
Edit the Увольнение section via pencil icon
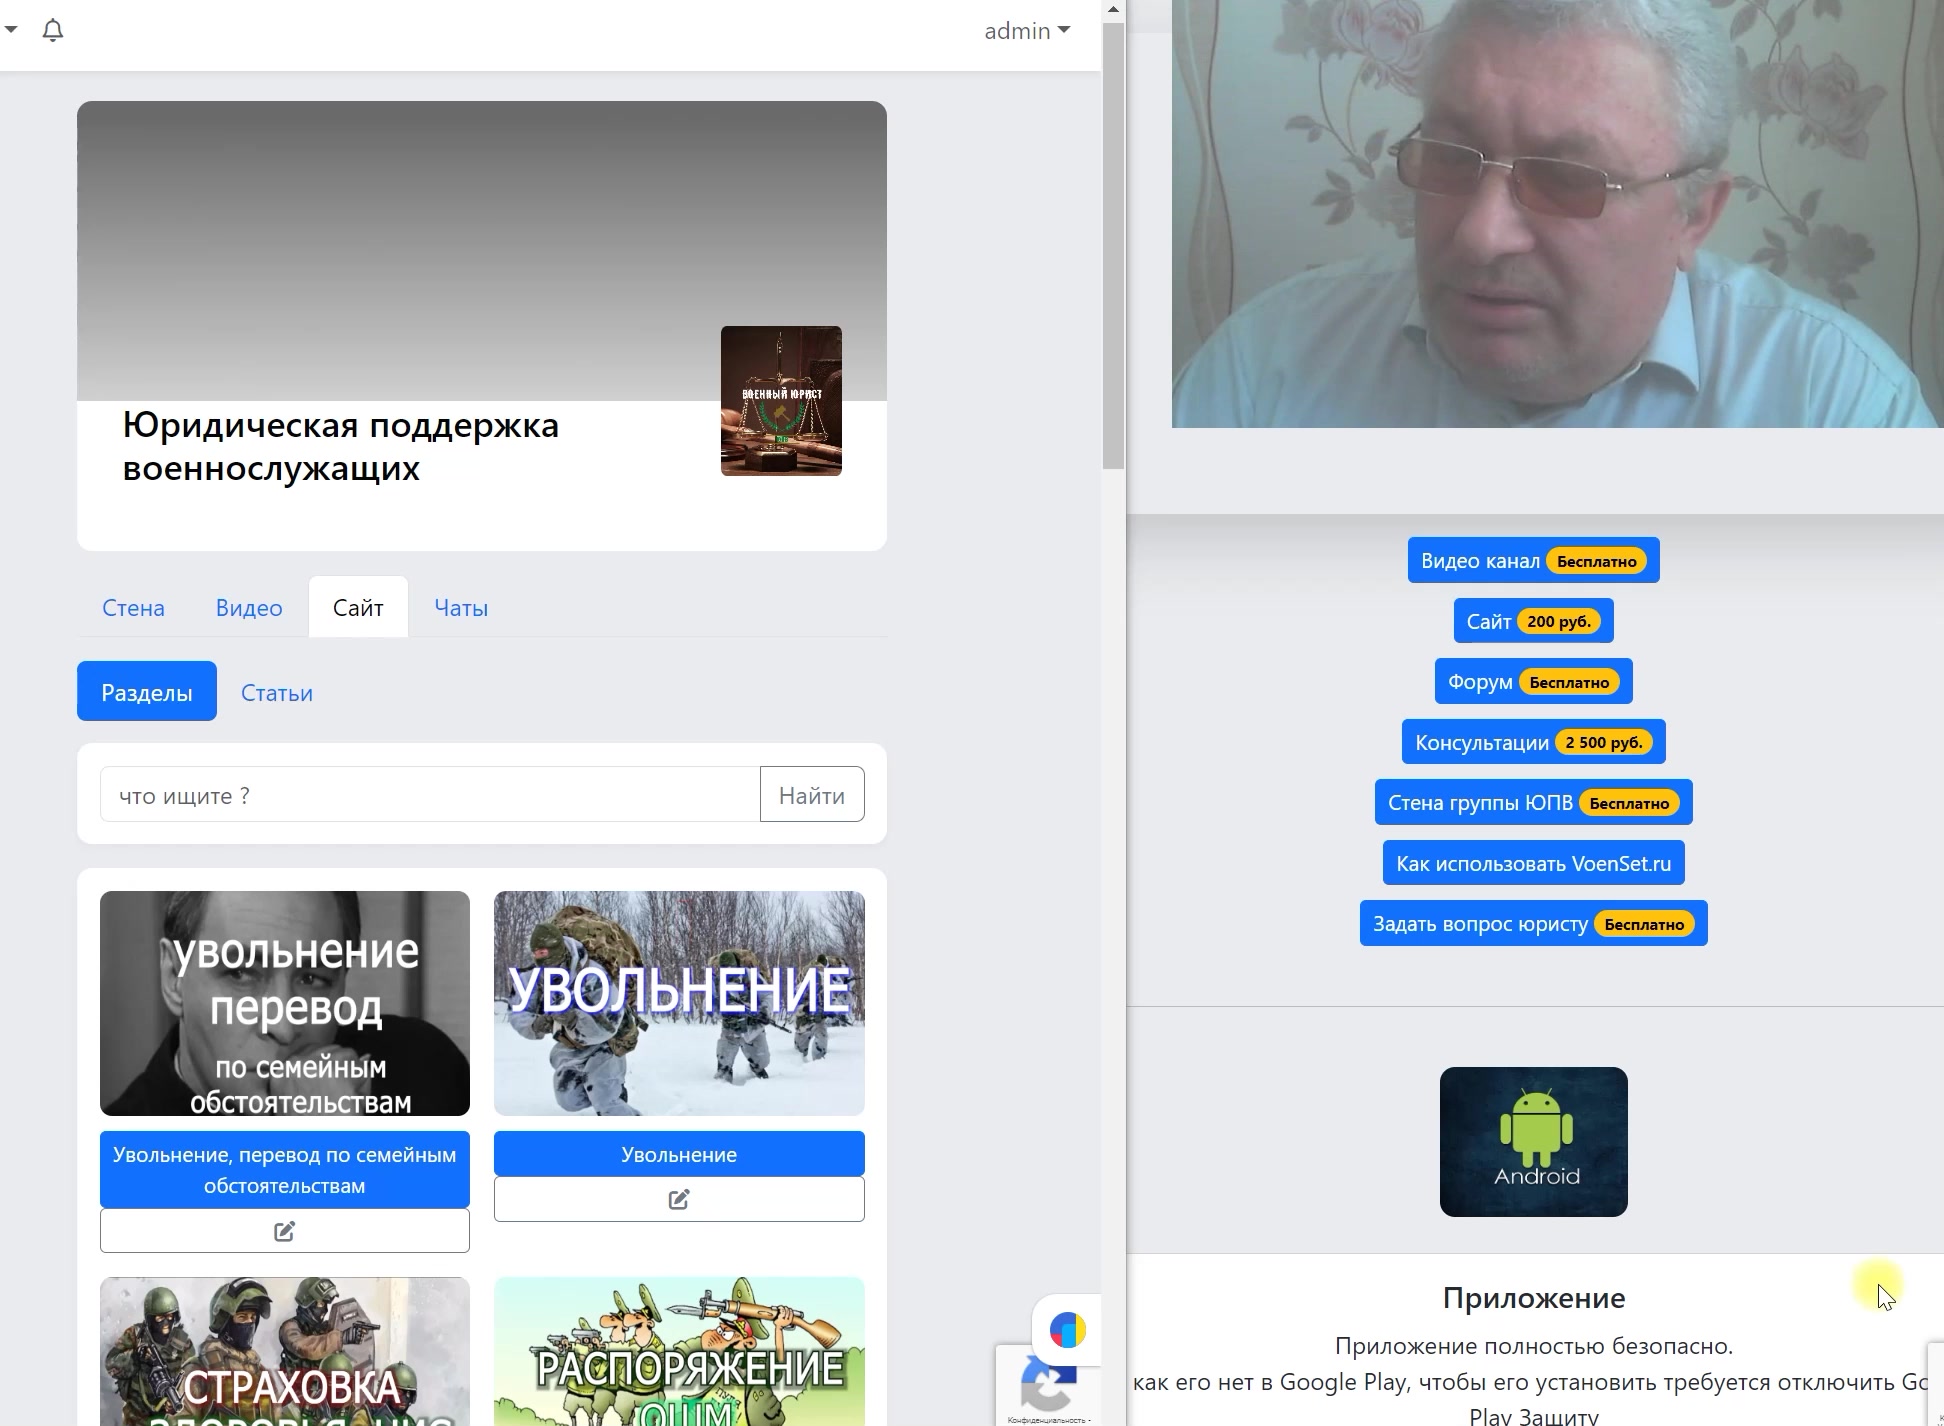[679, 1199]
